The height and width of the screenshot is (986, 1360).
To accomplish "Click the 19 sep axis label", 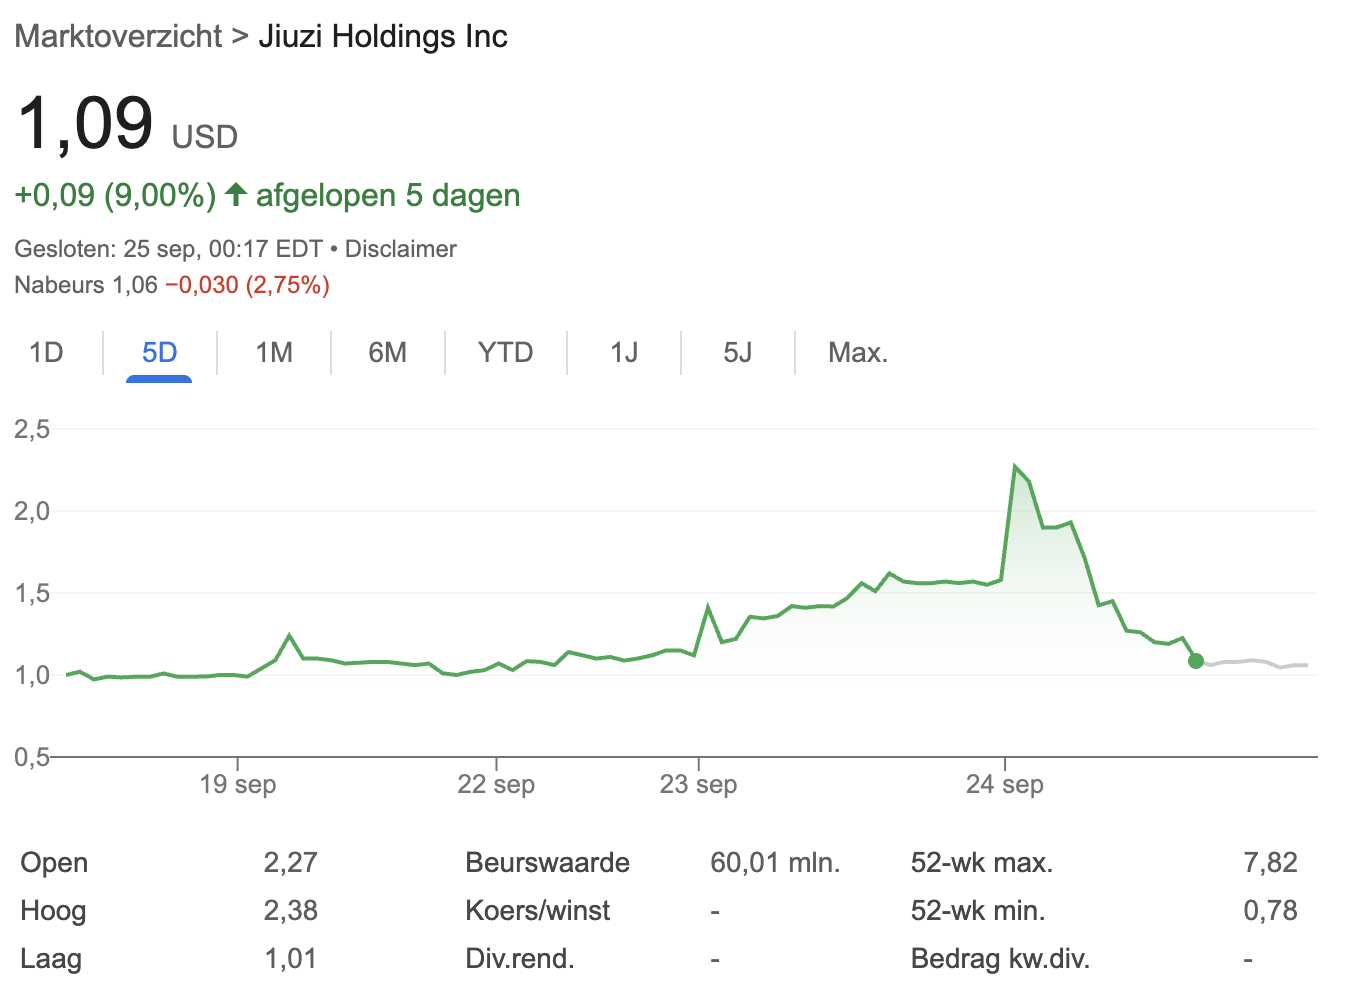I will (x=237, y=784).
